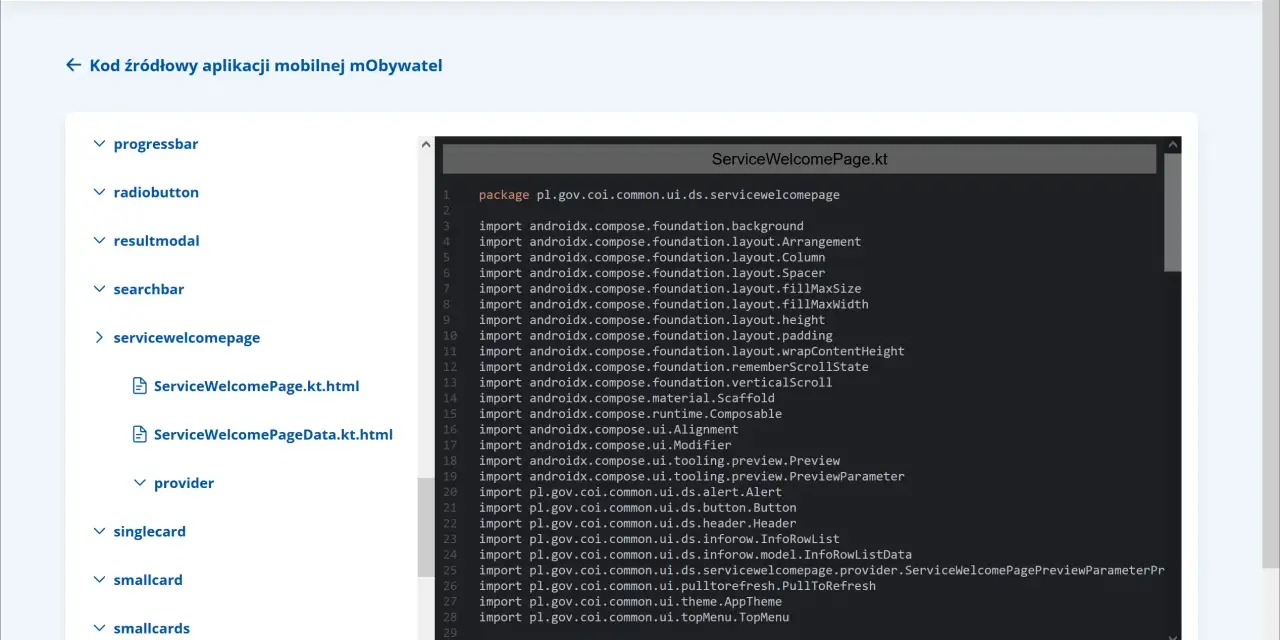Image resolution: width=1280 pixels, height=640 pixels.
Task: Click the tree panel scroll-up arrow
Action: click(426, 146)
